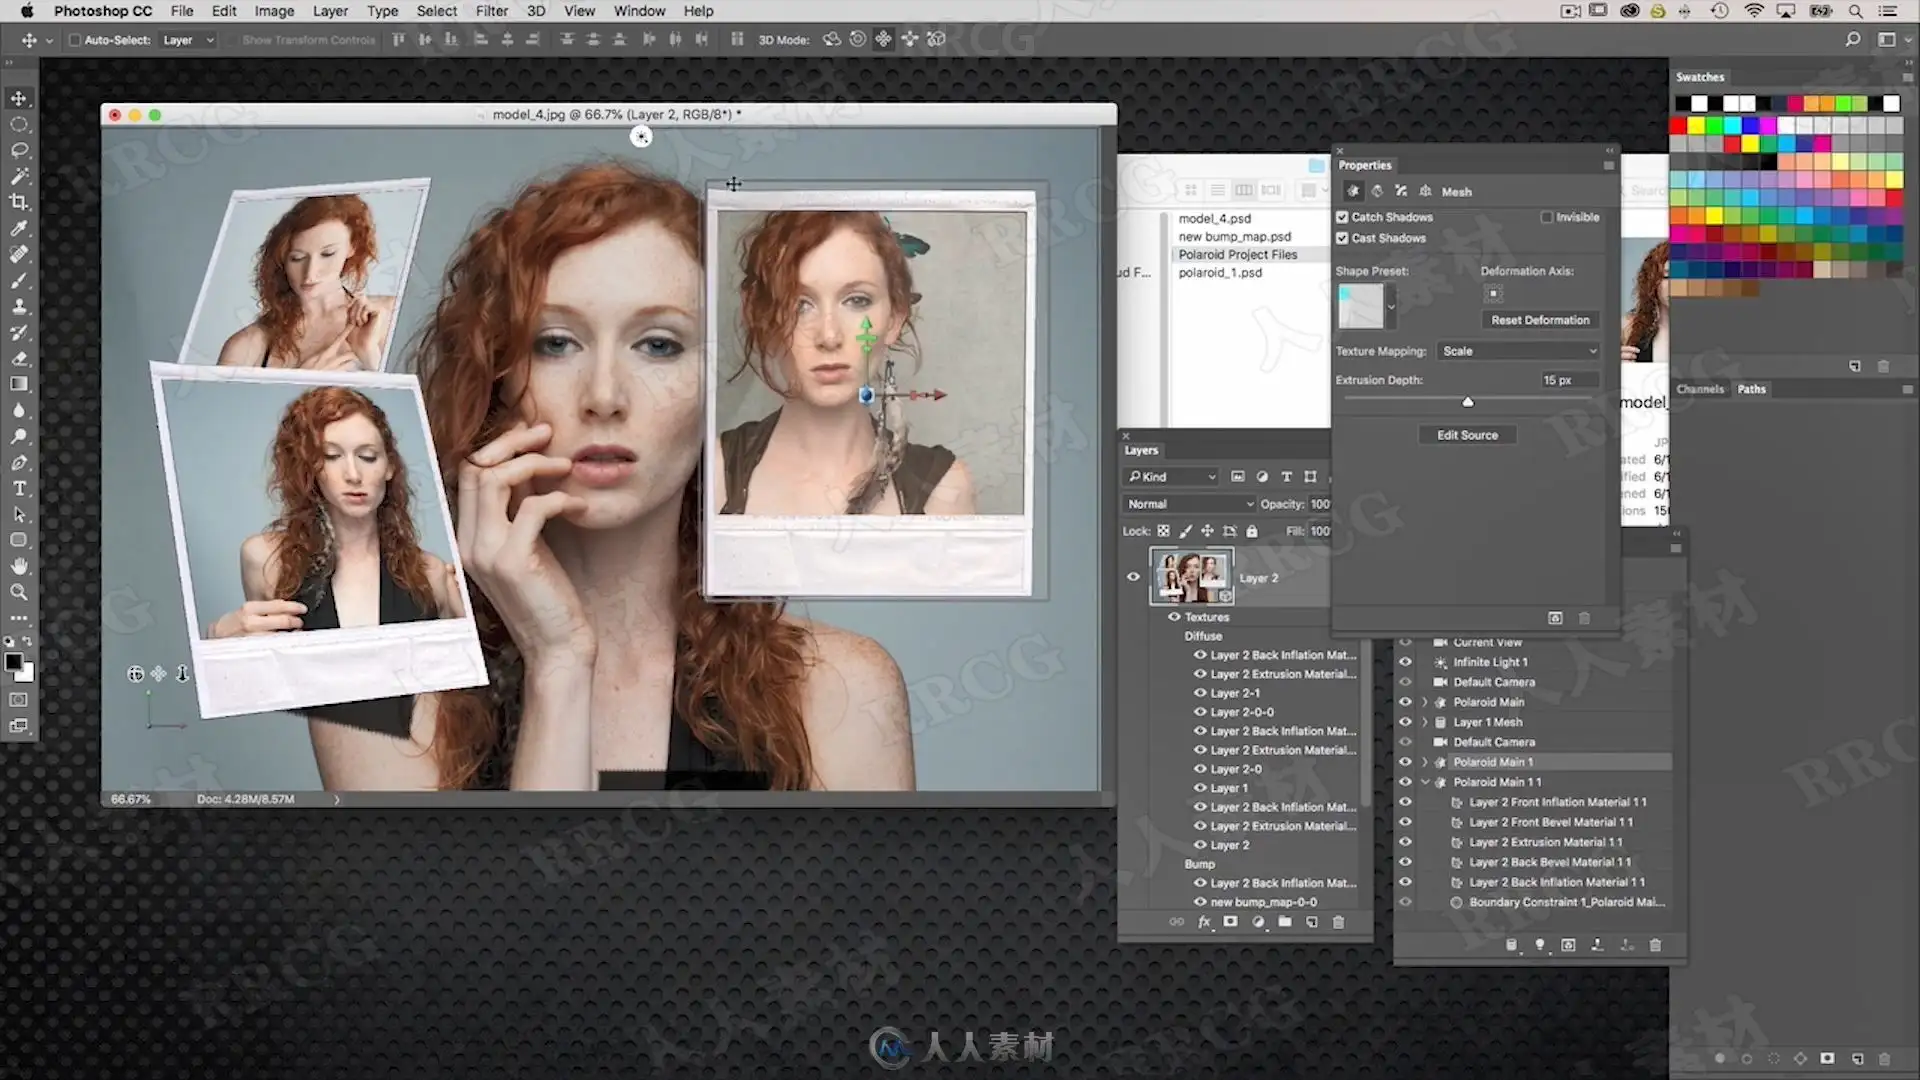This screenshot has height=1080, width=1920.
Task: Hide Layer 2 with the eye icon
Action: pos(1133,577)
